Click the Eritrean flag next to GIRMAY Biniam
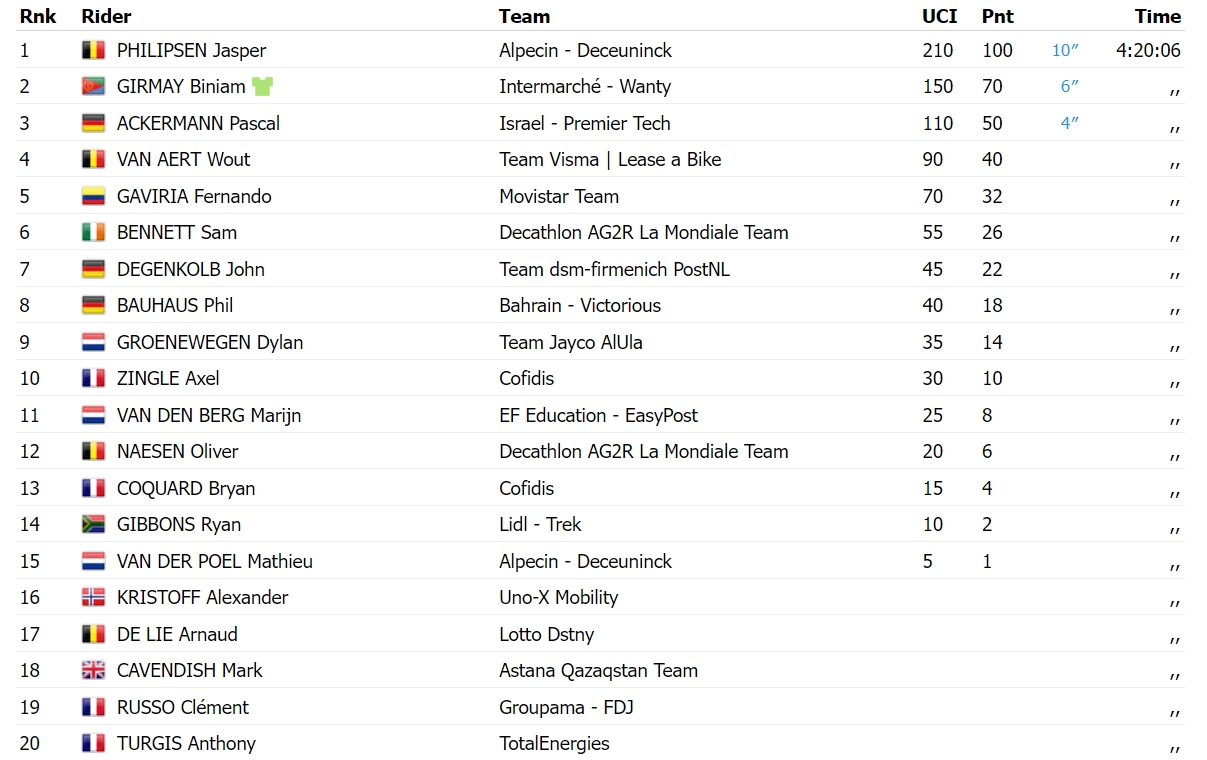 point(93,87)
